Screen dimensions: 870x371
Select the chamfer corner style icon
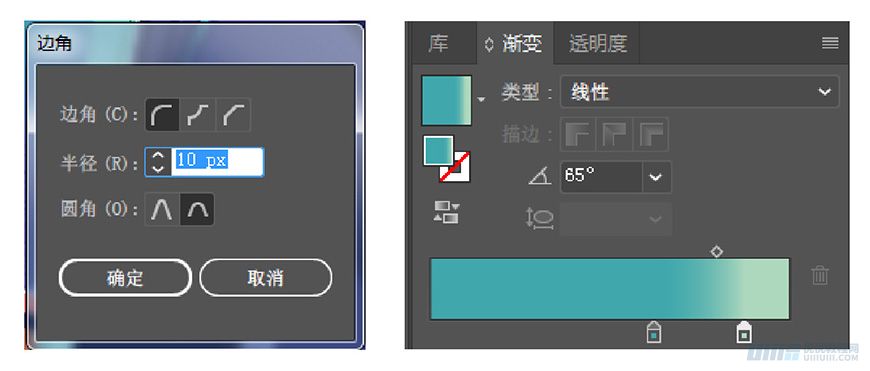point(232,115)
